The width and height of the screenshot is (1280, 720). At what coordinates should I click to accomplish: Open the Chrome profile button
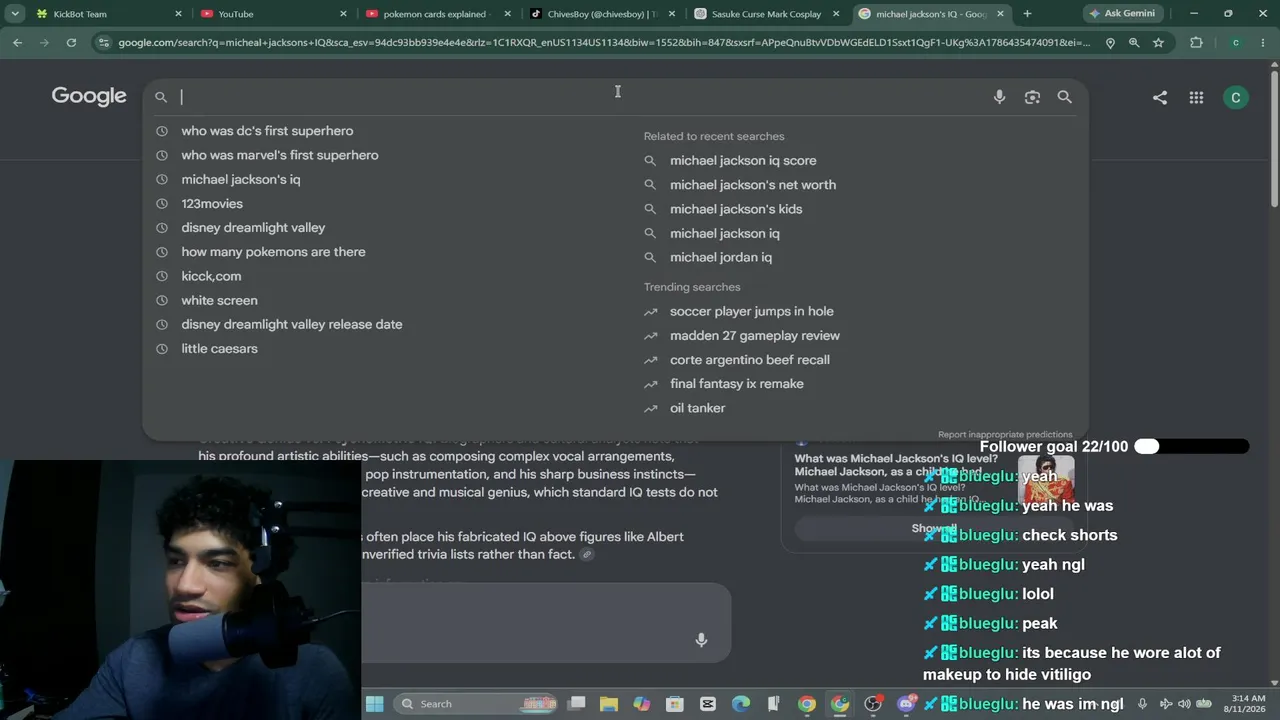1236,43
